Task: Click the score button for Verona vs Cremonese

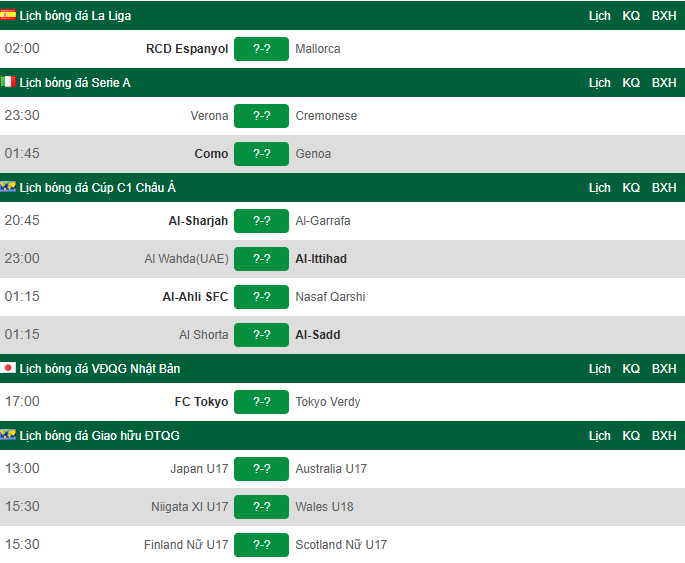Action: coord(261,116)
